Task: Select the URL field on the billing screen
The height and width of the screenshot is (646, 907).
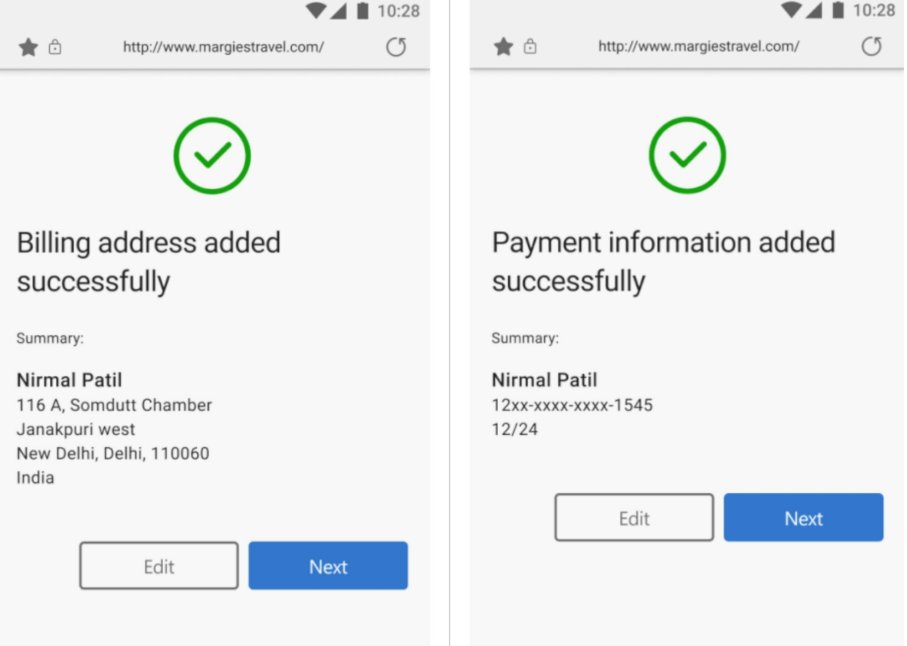Action: (223, 47)
